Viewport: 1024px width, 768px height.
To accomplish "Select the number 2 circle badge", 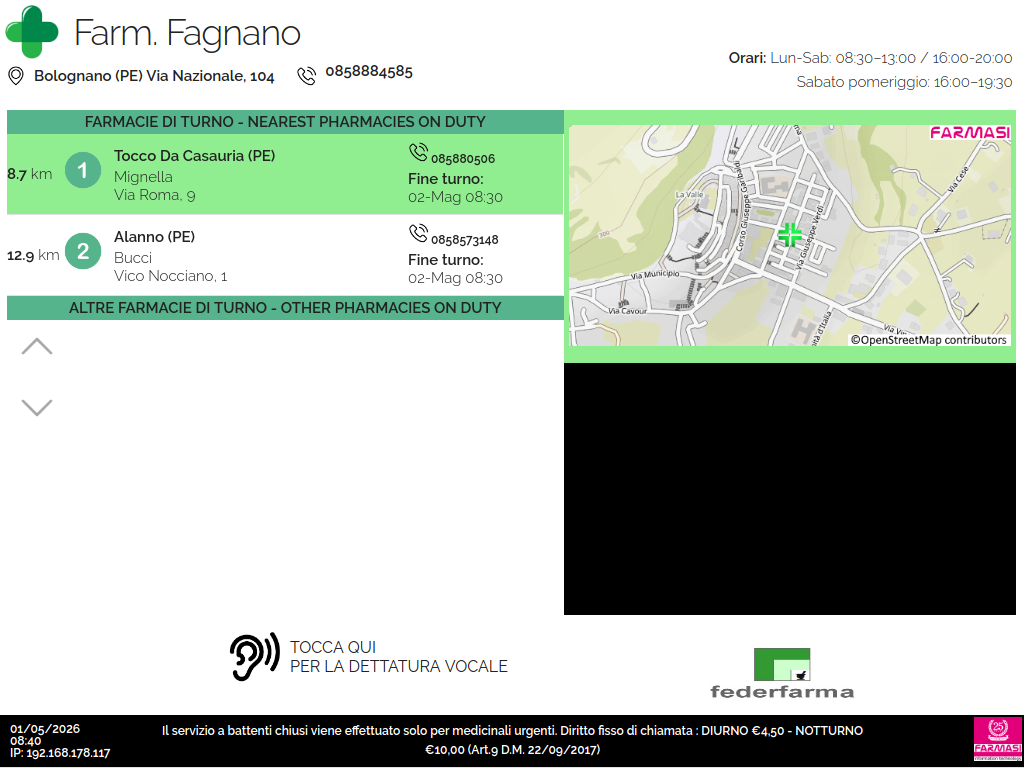I will click(83, 251).
